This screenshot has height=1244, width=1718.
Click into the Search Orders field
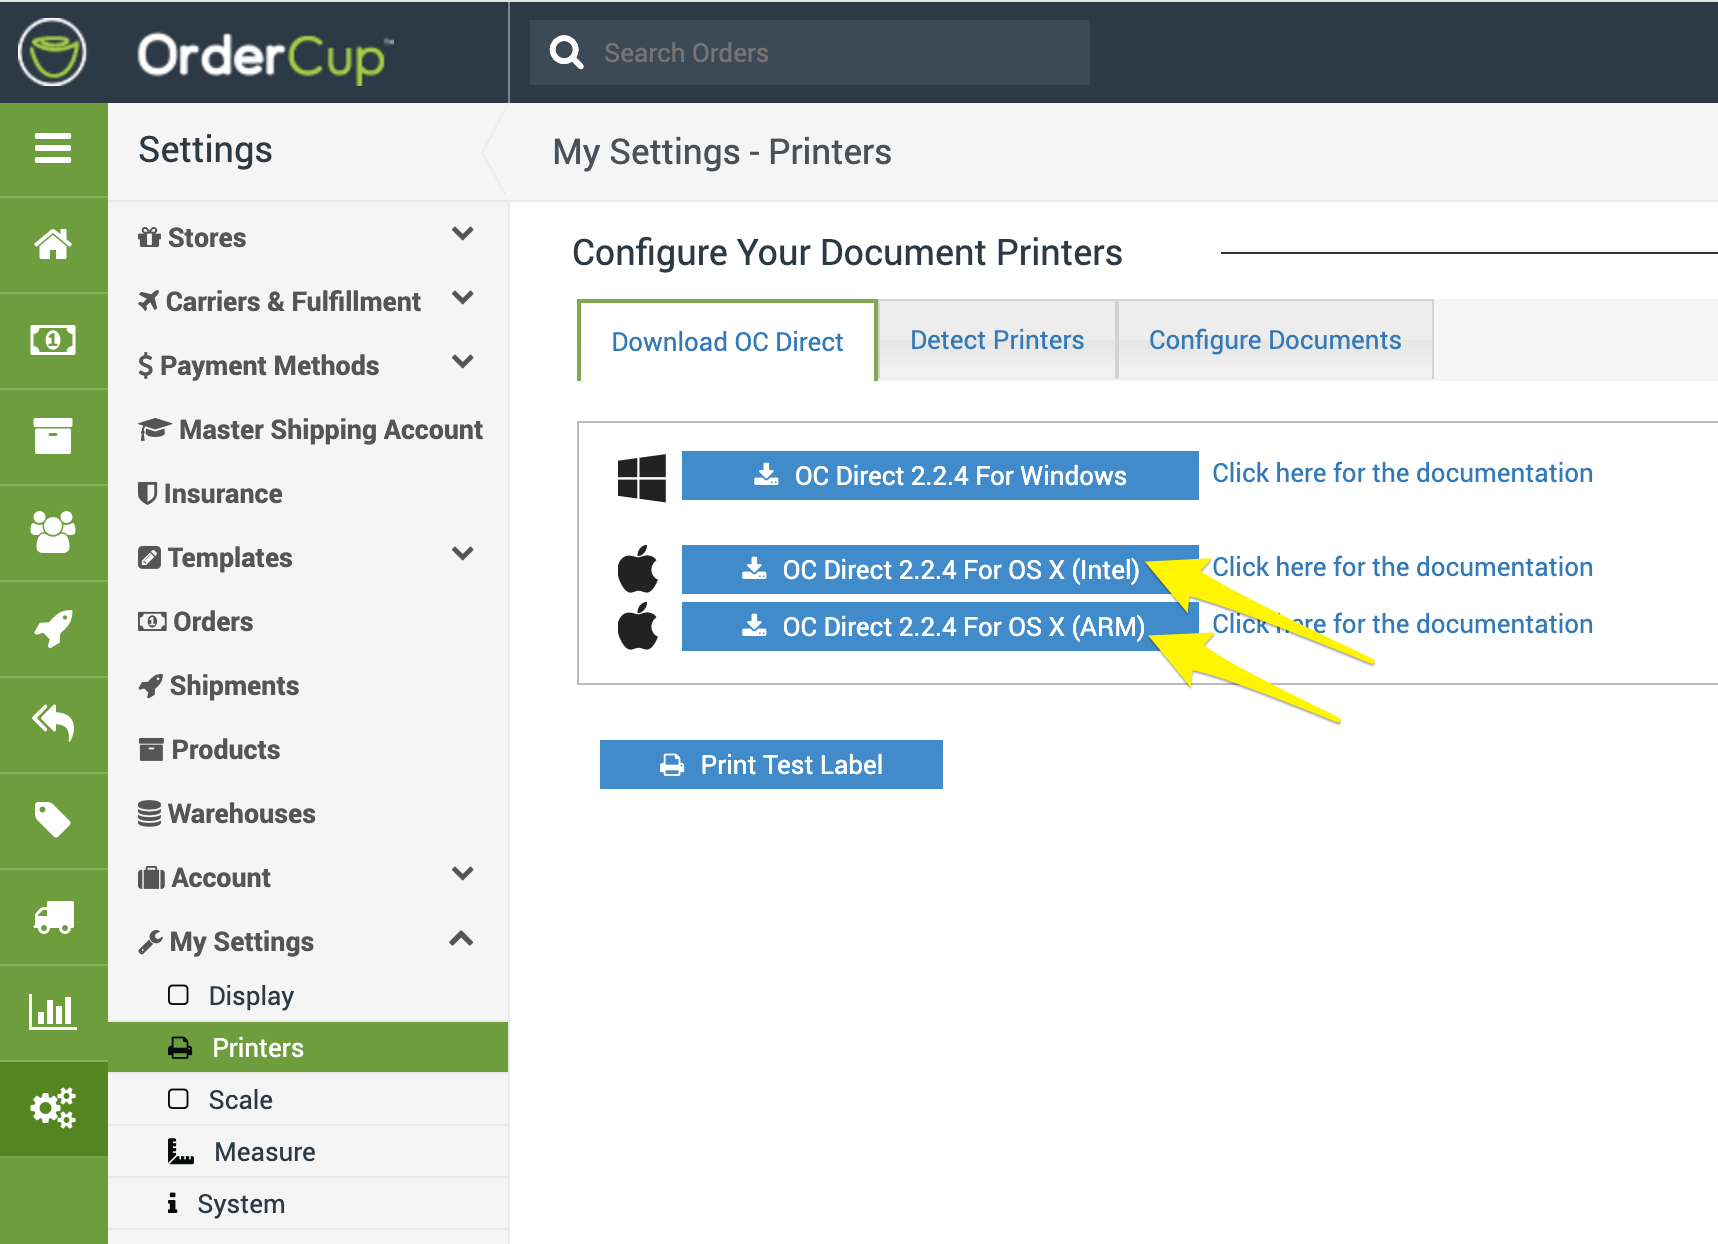810,52
